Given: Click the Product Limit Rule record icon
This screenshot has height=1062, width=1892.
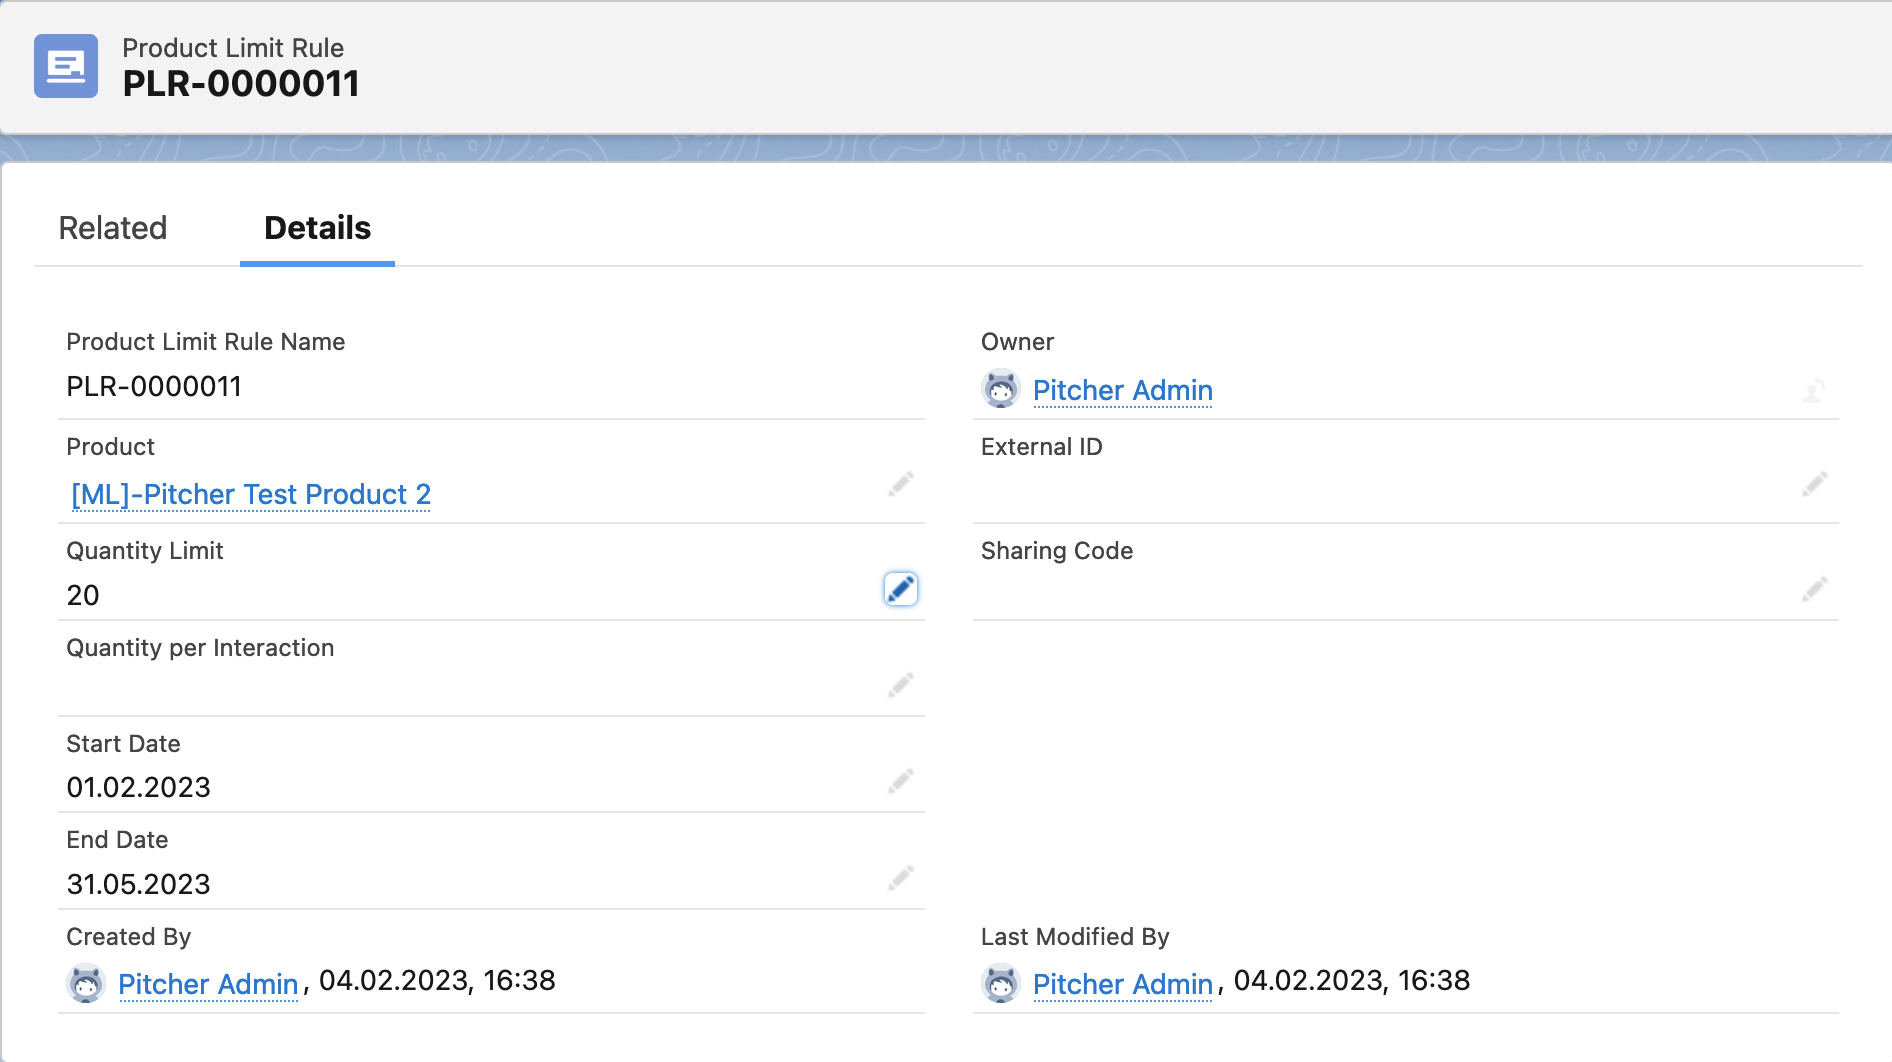Looking at the screenshot, I should click(66, 66).
